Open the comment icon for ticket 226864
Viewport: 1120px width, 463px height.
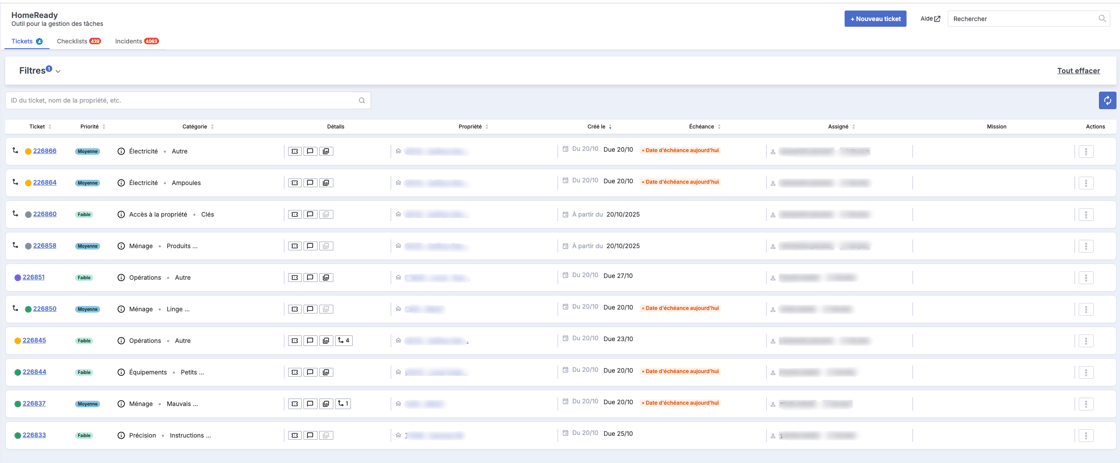[x=310, y=183]
